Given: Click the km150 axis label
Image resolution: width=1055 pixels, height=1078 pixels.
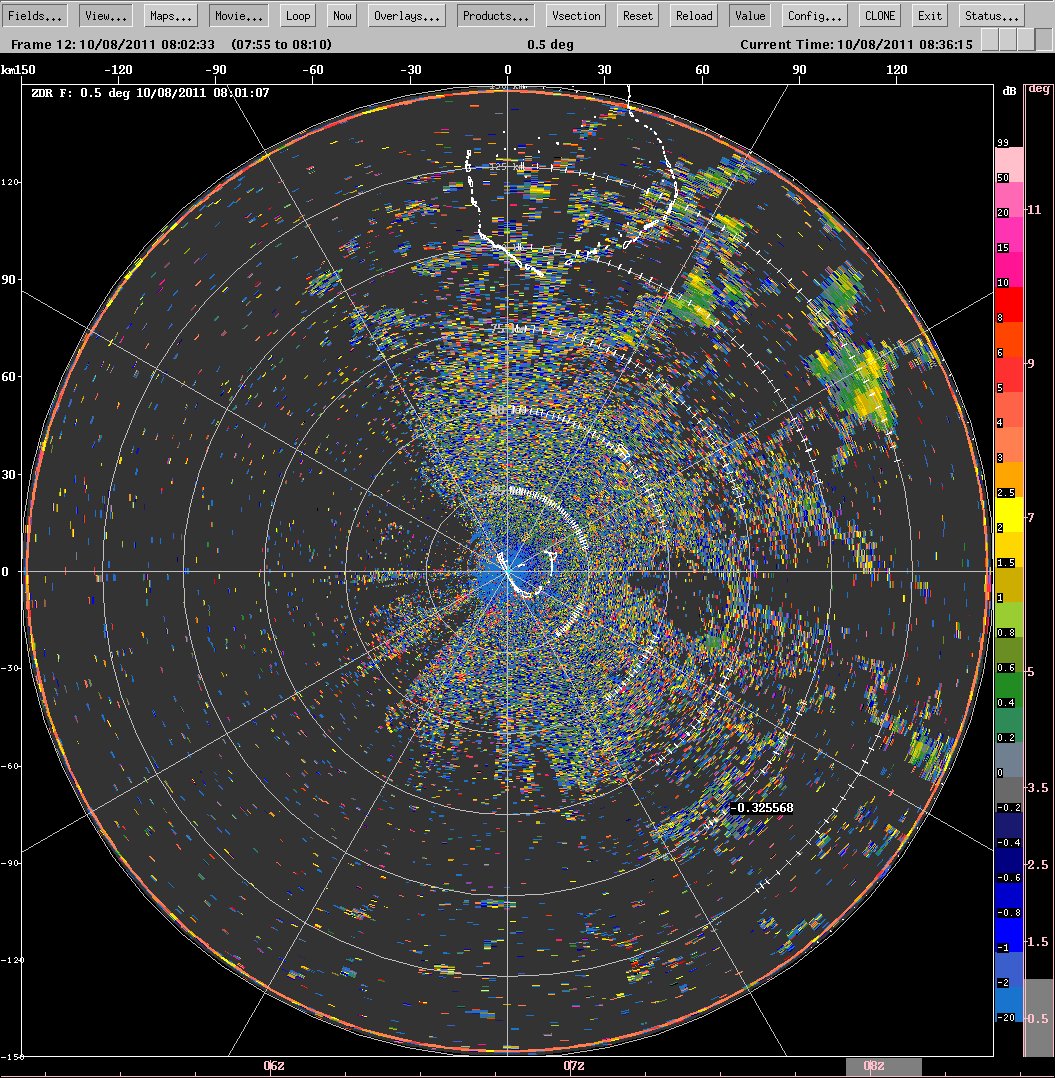Looking at the screenshot, I should [x=19, y=69].
